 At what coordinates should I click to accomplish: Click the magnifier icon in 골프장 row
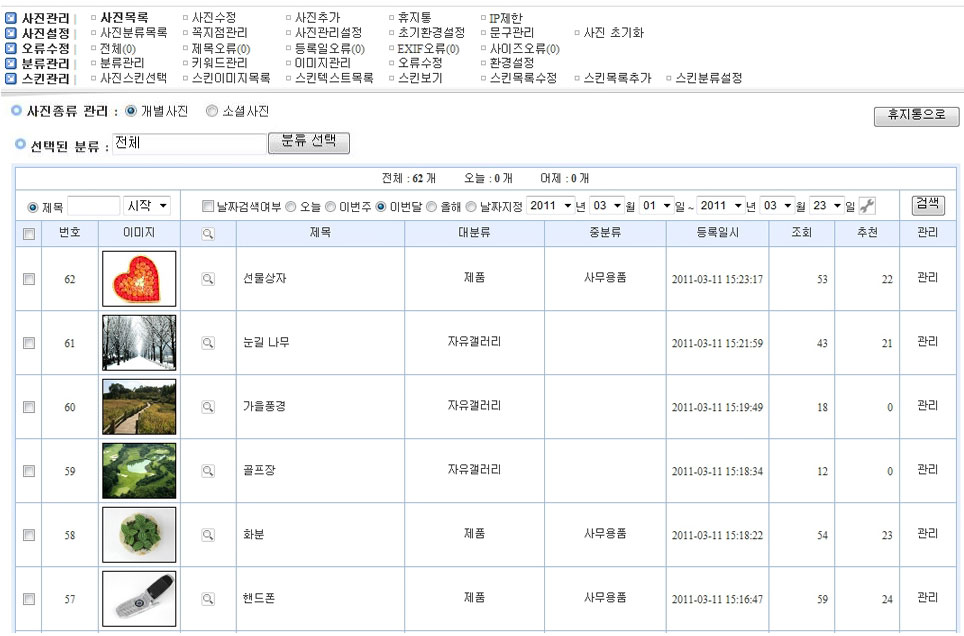click(x=208, y=471)
